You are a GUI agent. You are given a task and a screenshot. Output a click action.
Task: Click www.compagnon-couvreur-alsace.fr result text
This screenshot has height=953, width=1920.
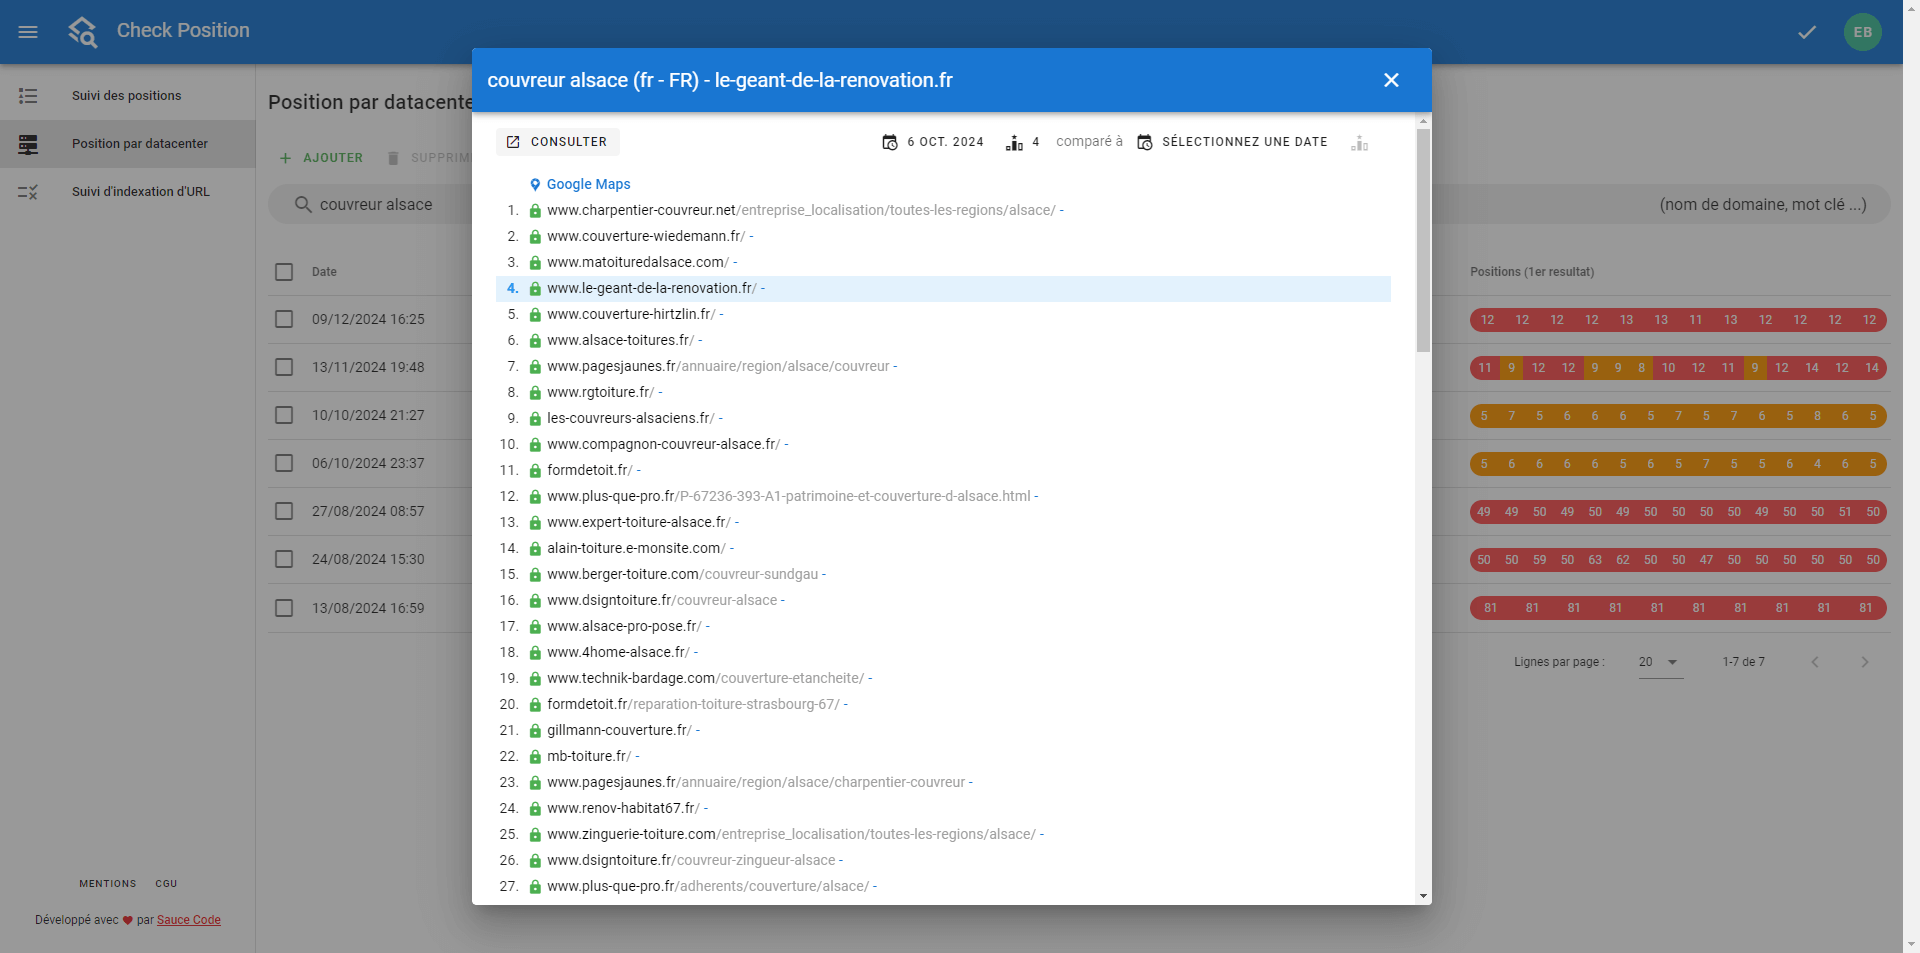click(x=664, y=444)
